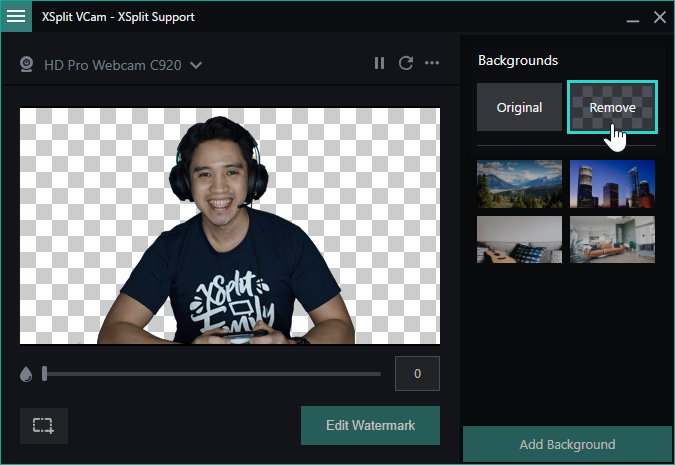Click the blur droplet icon
Screen dimensions: 675x465
point(26,374)
